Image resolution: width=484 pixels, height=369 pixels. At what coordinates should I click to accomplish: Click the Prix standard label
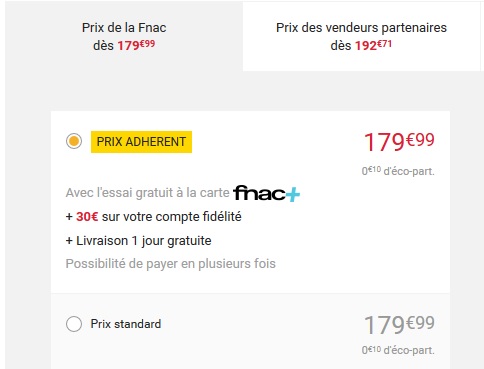[126, 324]
